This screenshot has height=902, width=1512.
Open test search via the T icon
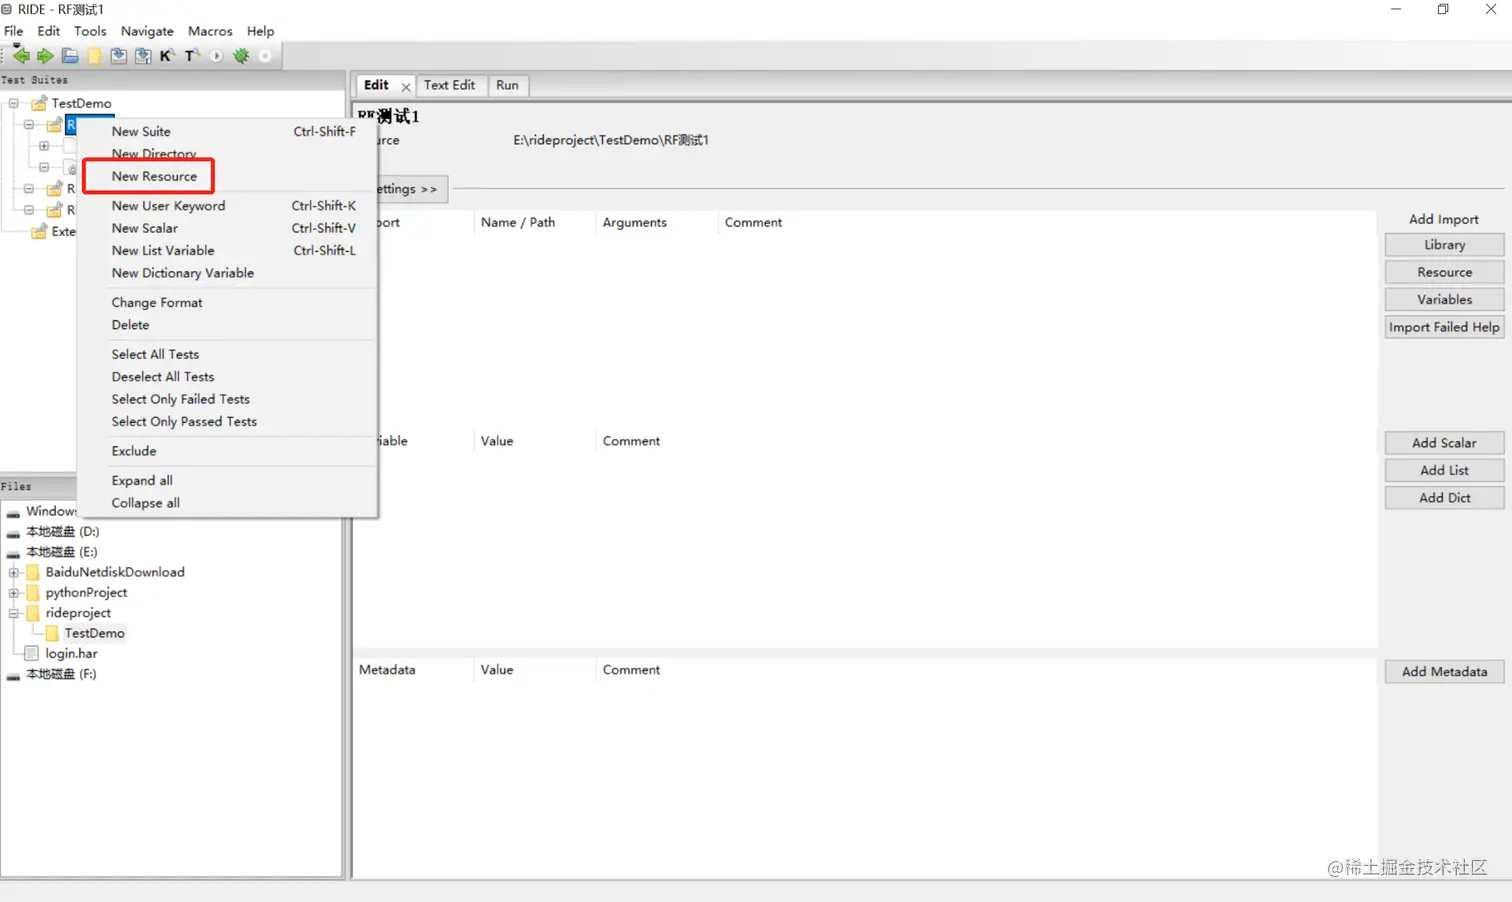191,56
